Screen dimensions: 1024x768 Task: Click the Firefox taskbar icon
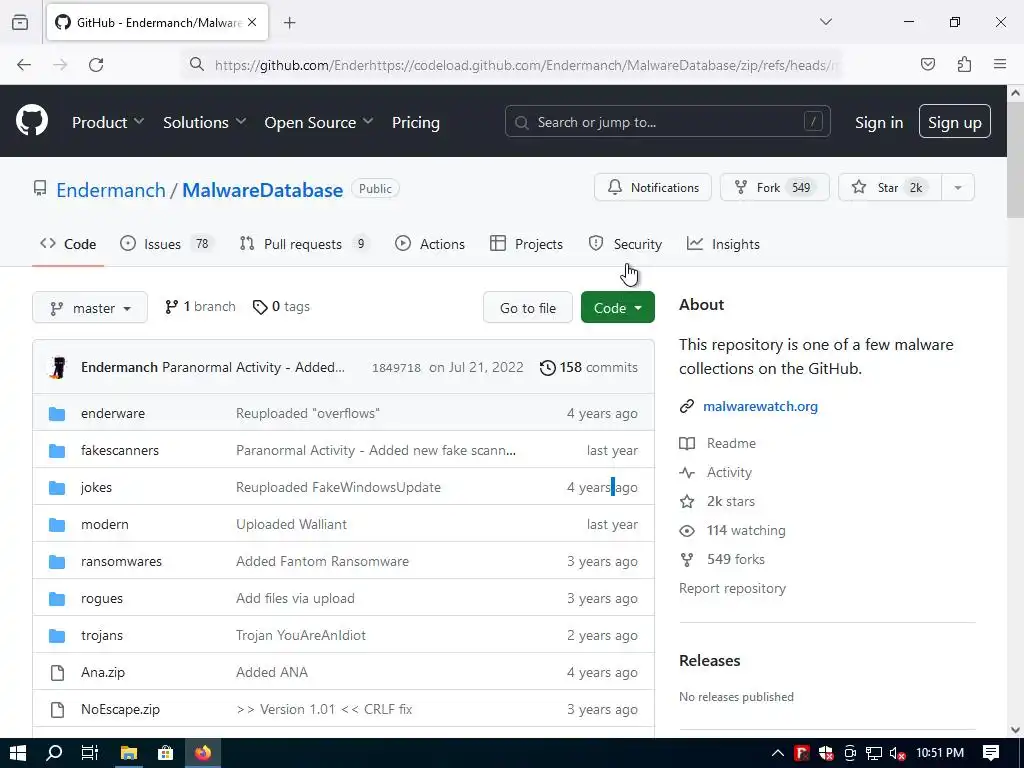[203, 753]
